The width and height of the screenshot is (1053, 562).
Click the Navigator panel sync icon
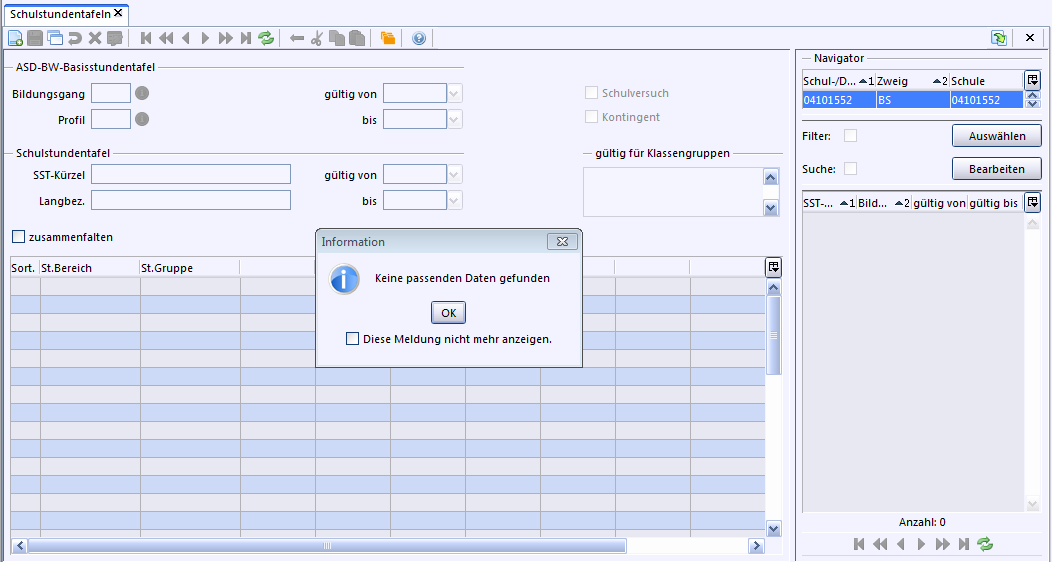pyautogui.click(x=998, y=38)
